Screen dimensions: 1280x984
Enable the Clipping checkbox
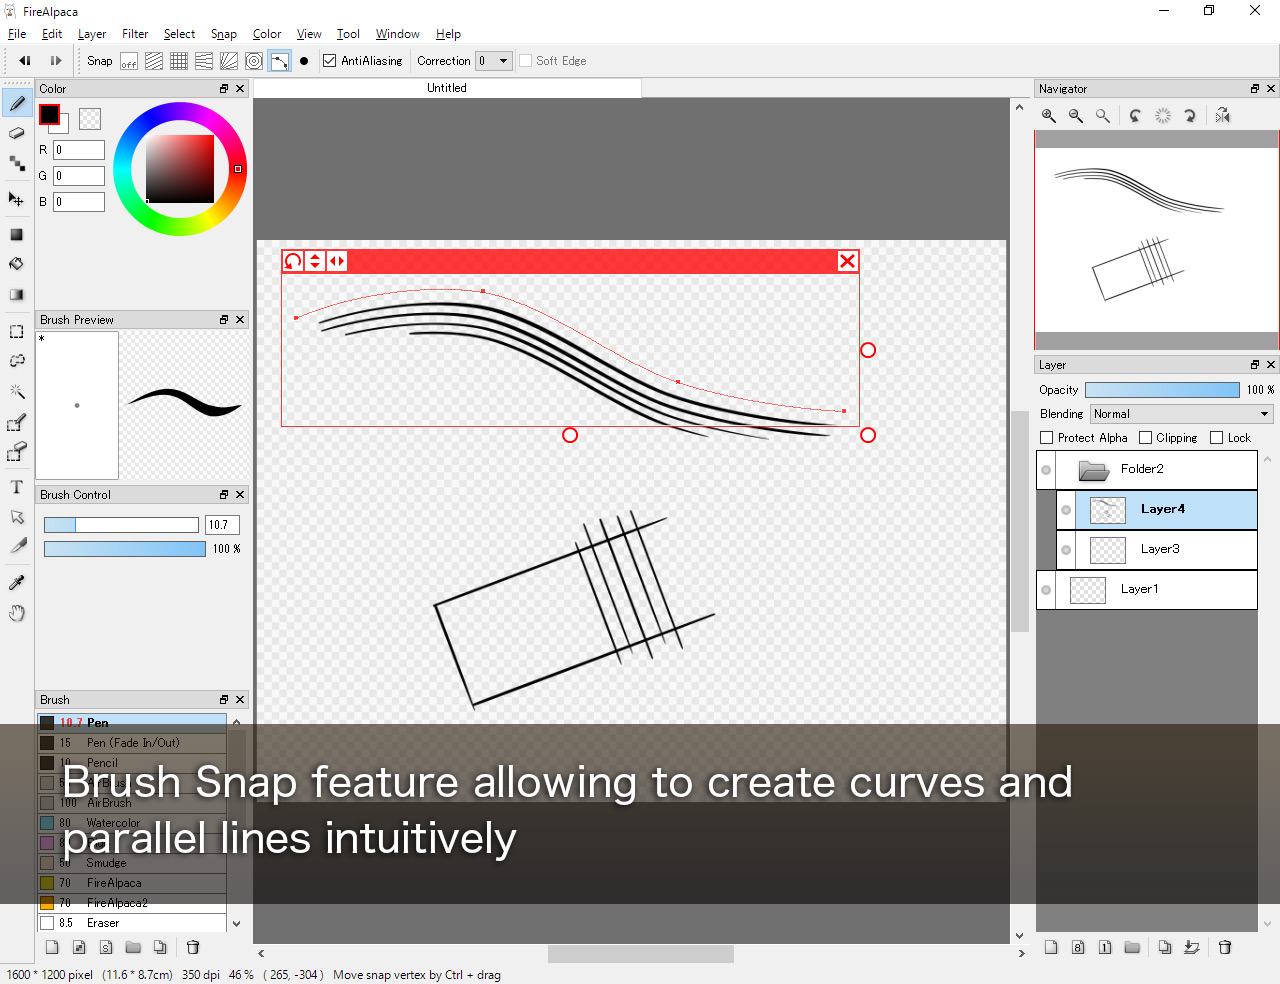(x=1146, y=438)
